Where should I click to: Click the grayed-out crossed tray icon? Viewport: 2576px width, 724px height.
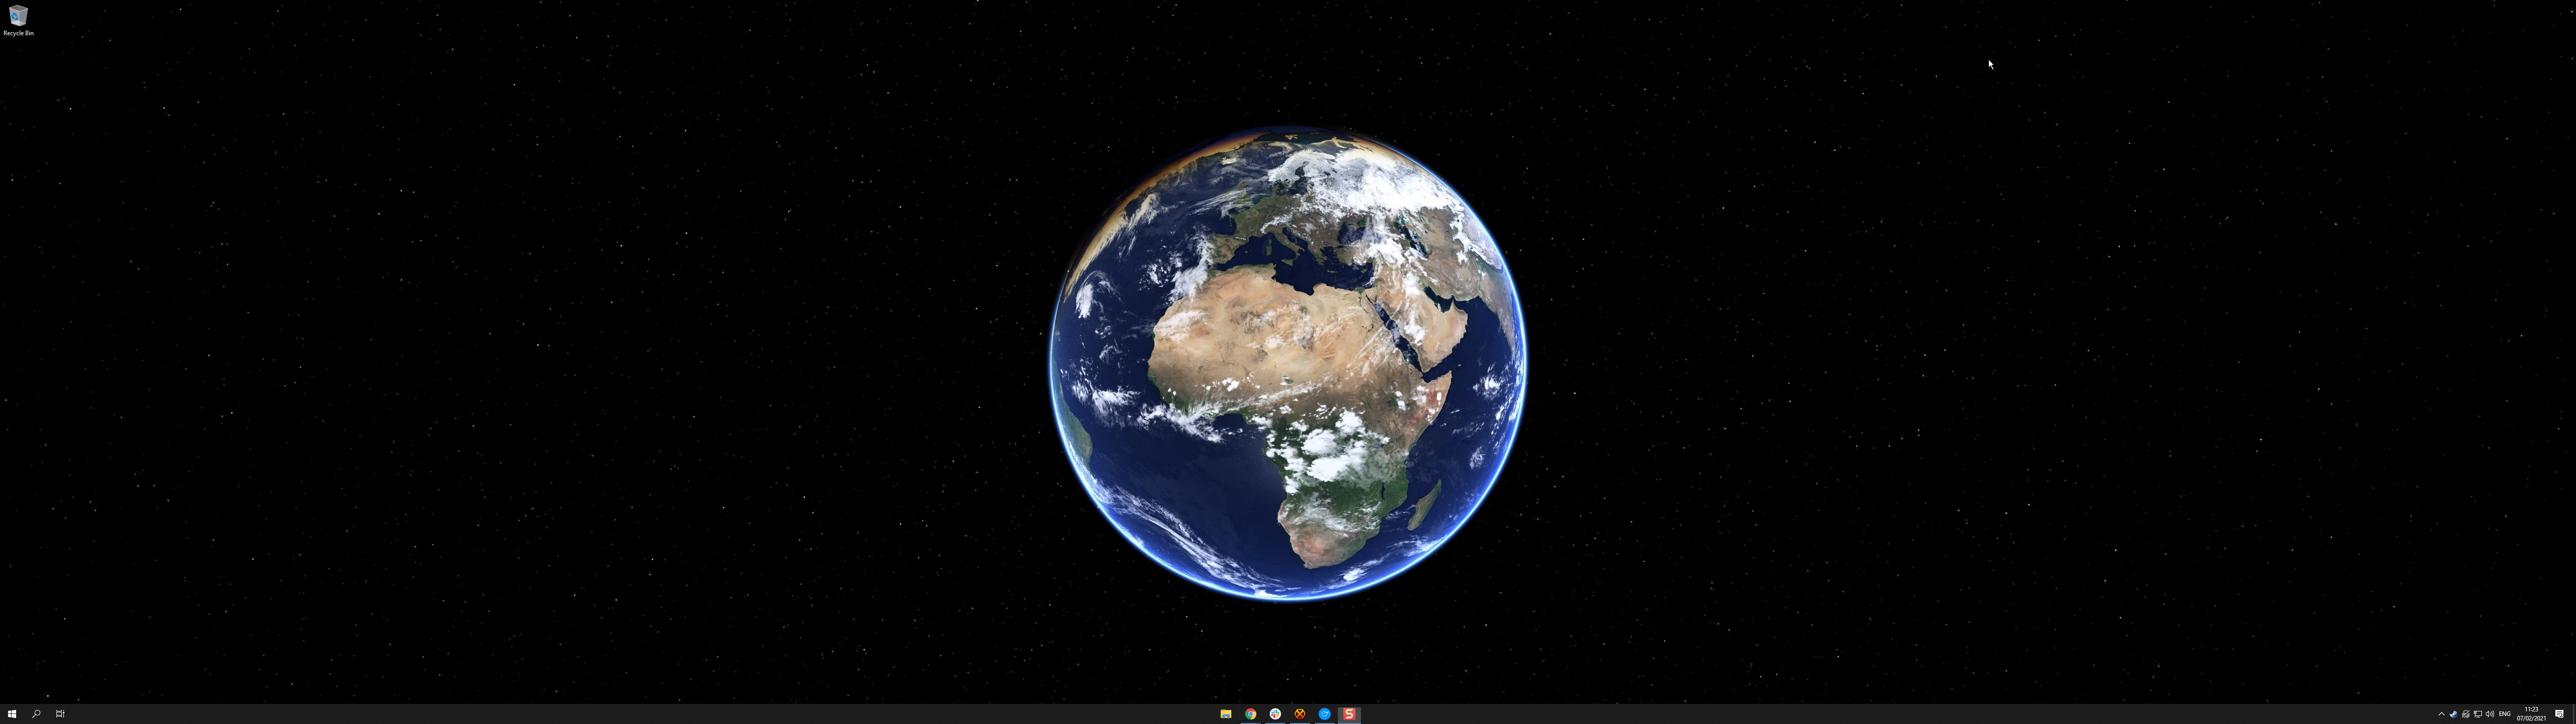tap(2466, 714)
